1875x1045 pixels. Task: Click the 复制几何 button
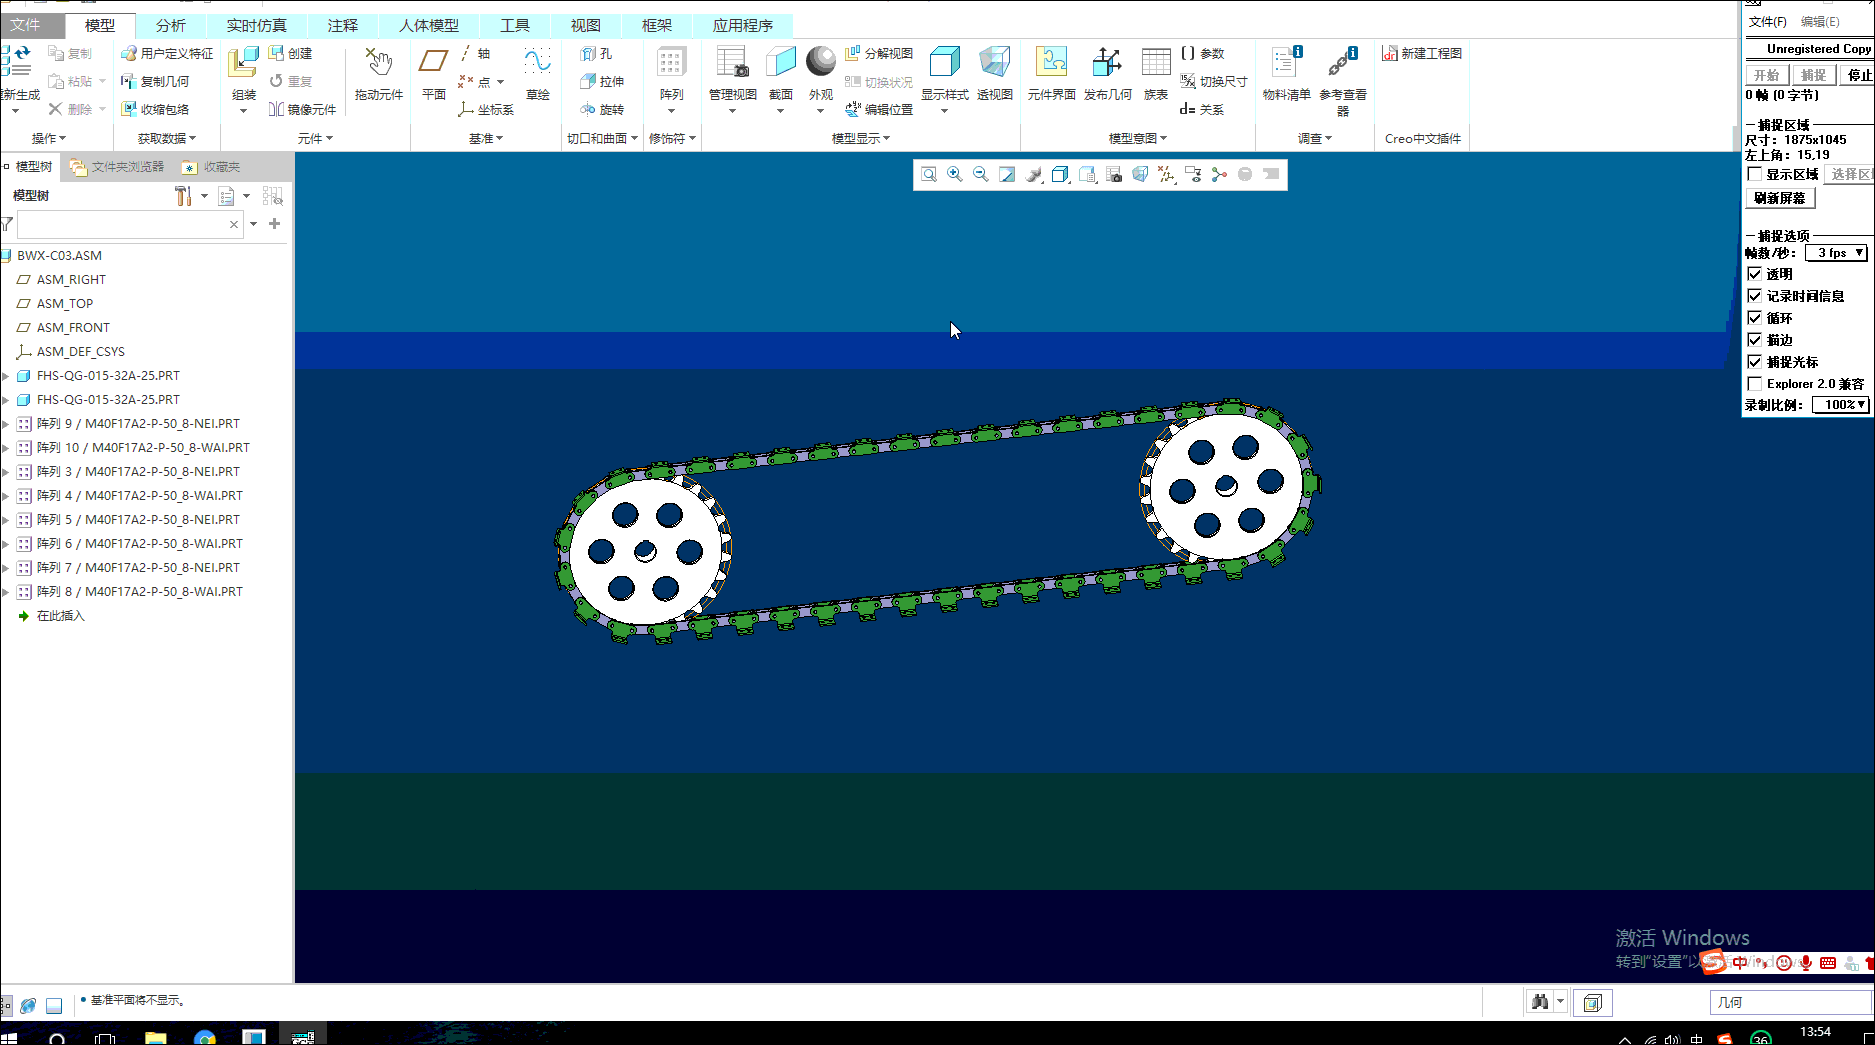click(155, 81)
